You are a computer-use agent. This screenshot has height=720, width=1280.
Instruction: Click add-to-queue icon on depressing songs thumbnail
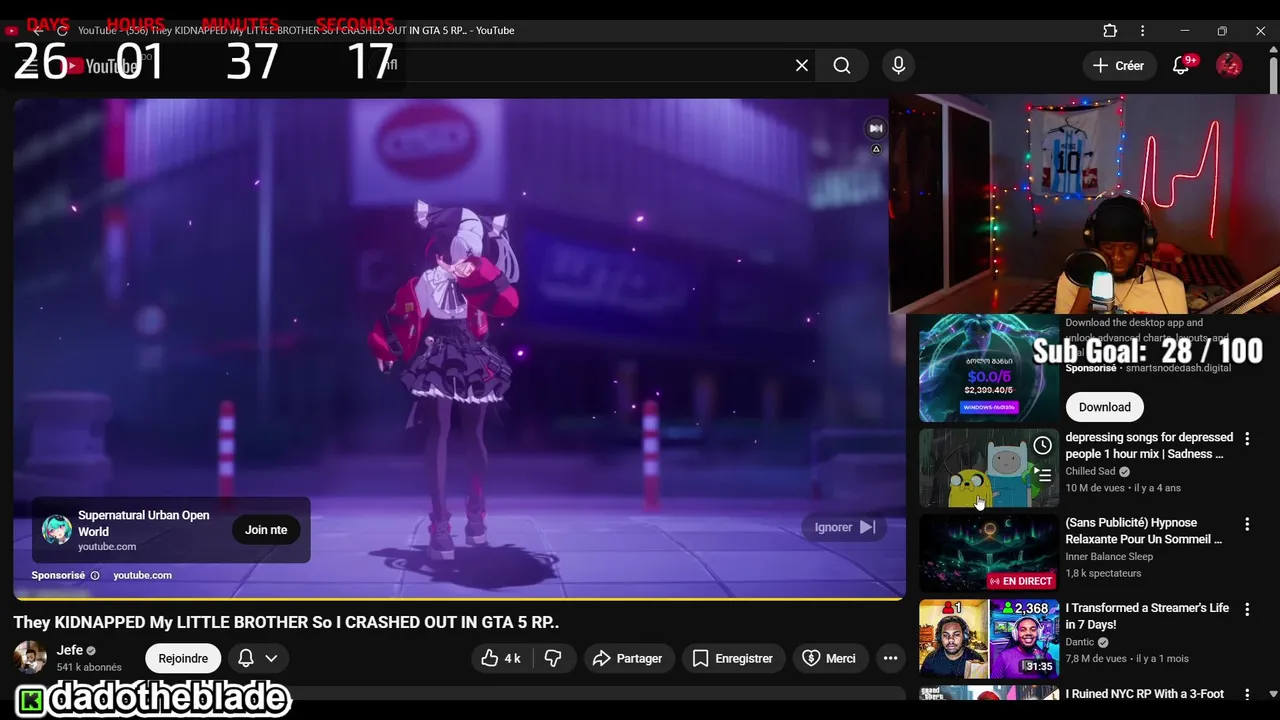click(x=1042, y=475)
